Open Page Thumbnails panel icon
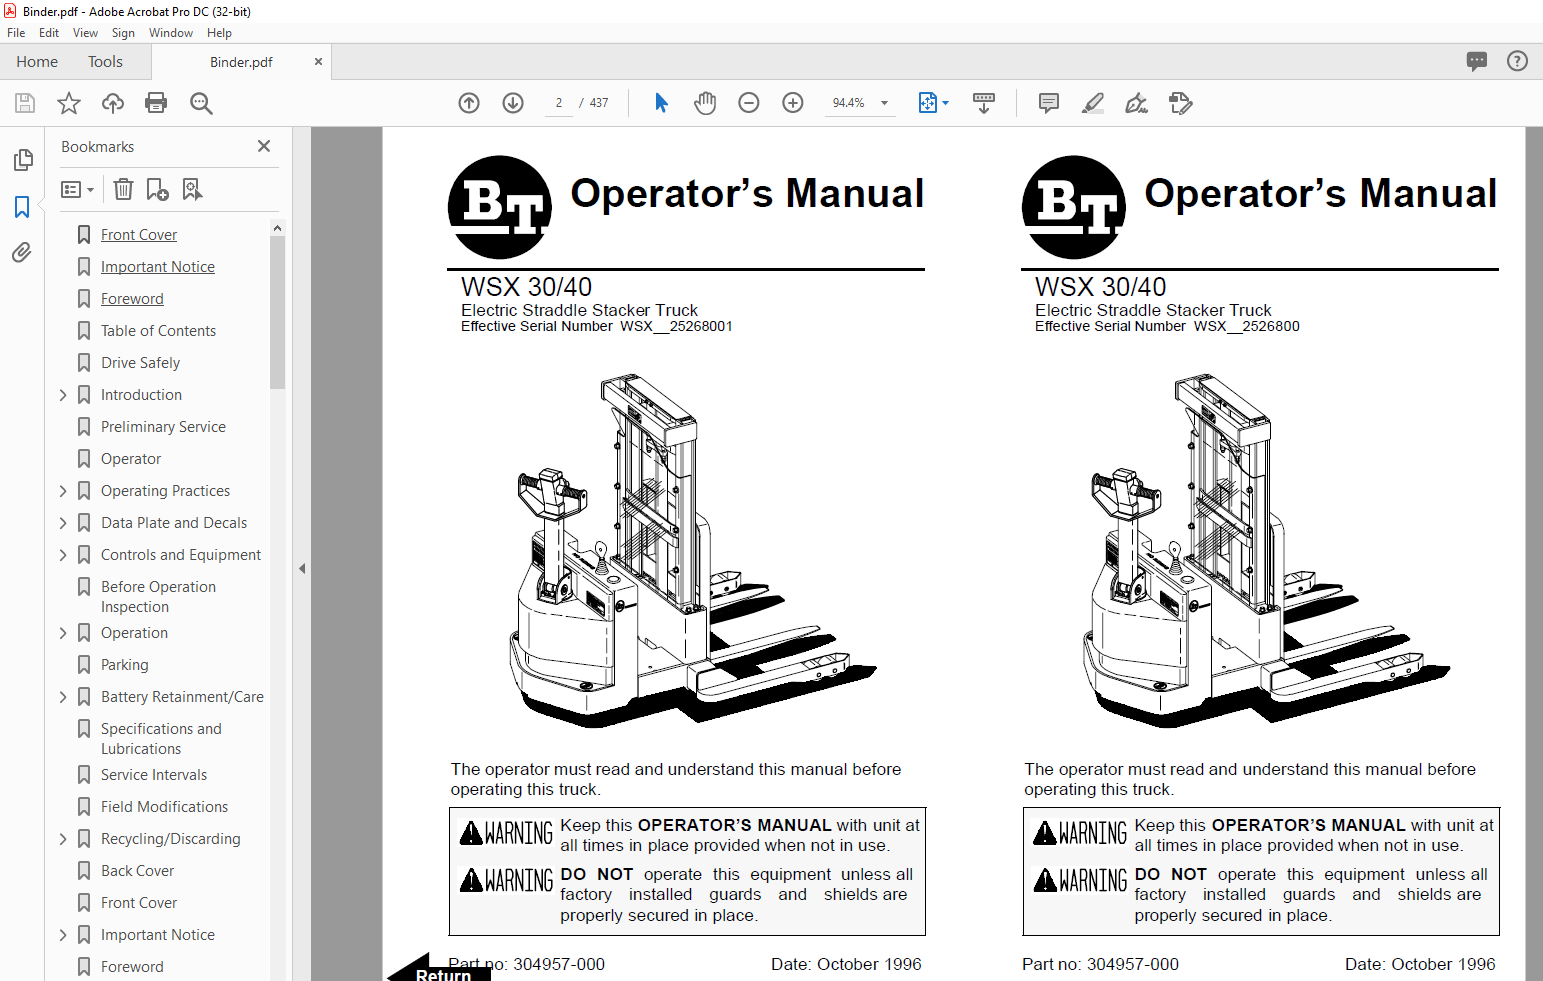 click(23, 160)
